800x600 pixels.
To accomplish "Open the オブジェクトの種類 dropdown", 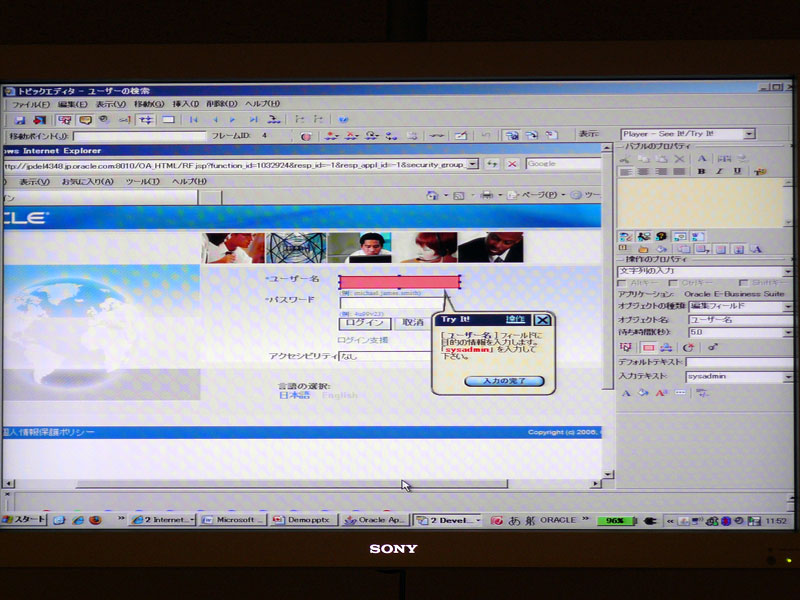I will [788, 306].
